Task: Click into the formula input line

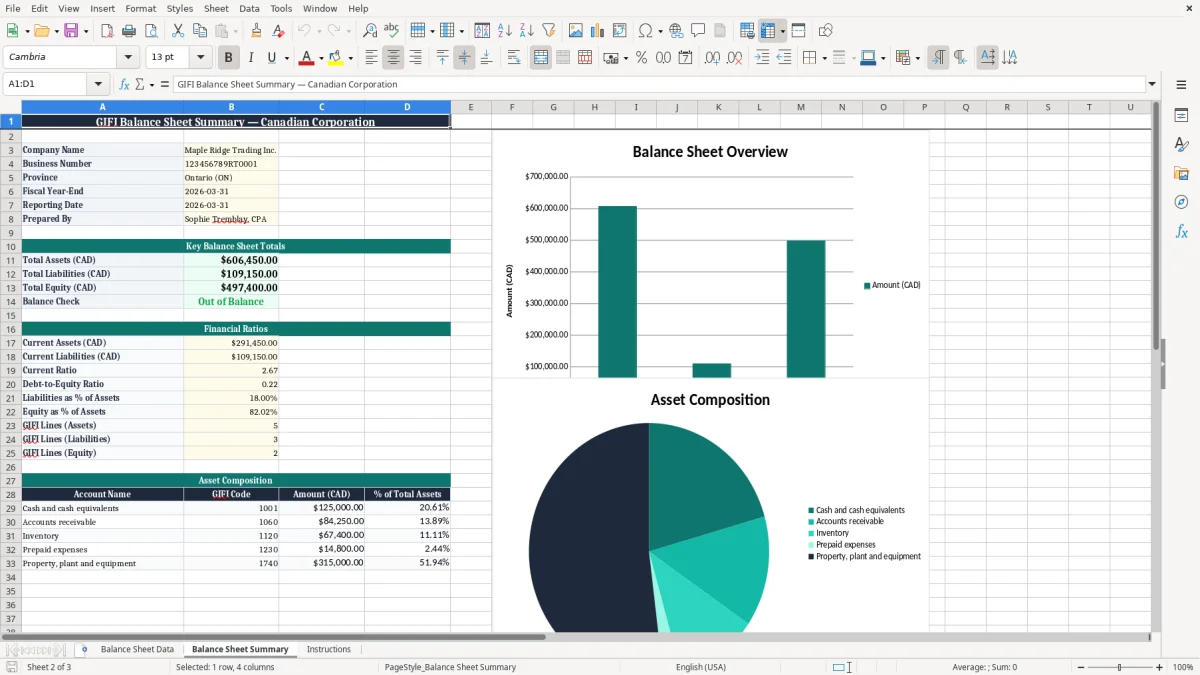Action: (659, 85)
